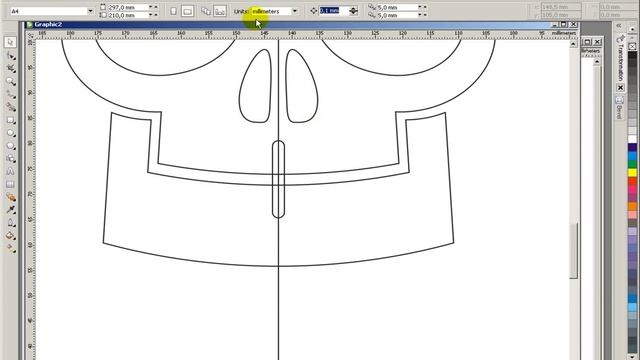Viewport: 640px width, 360px height.
Task: Open the Transformation docker tab
Action: (620, 58)
